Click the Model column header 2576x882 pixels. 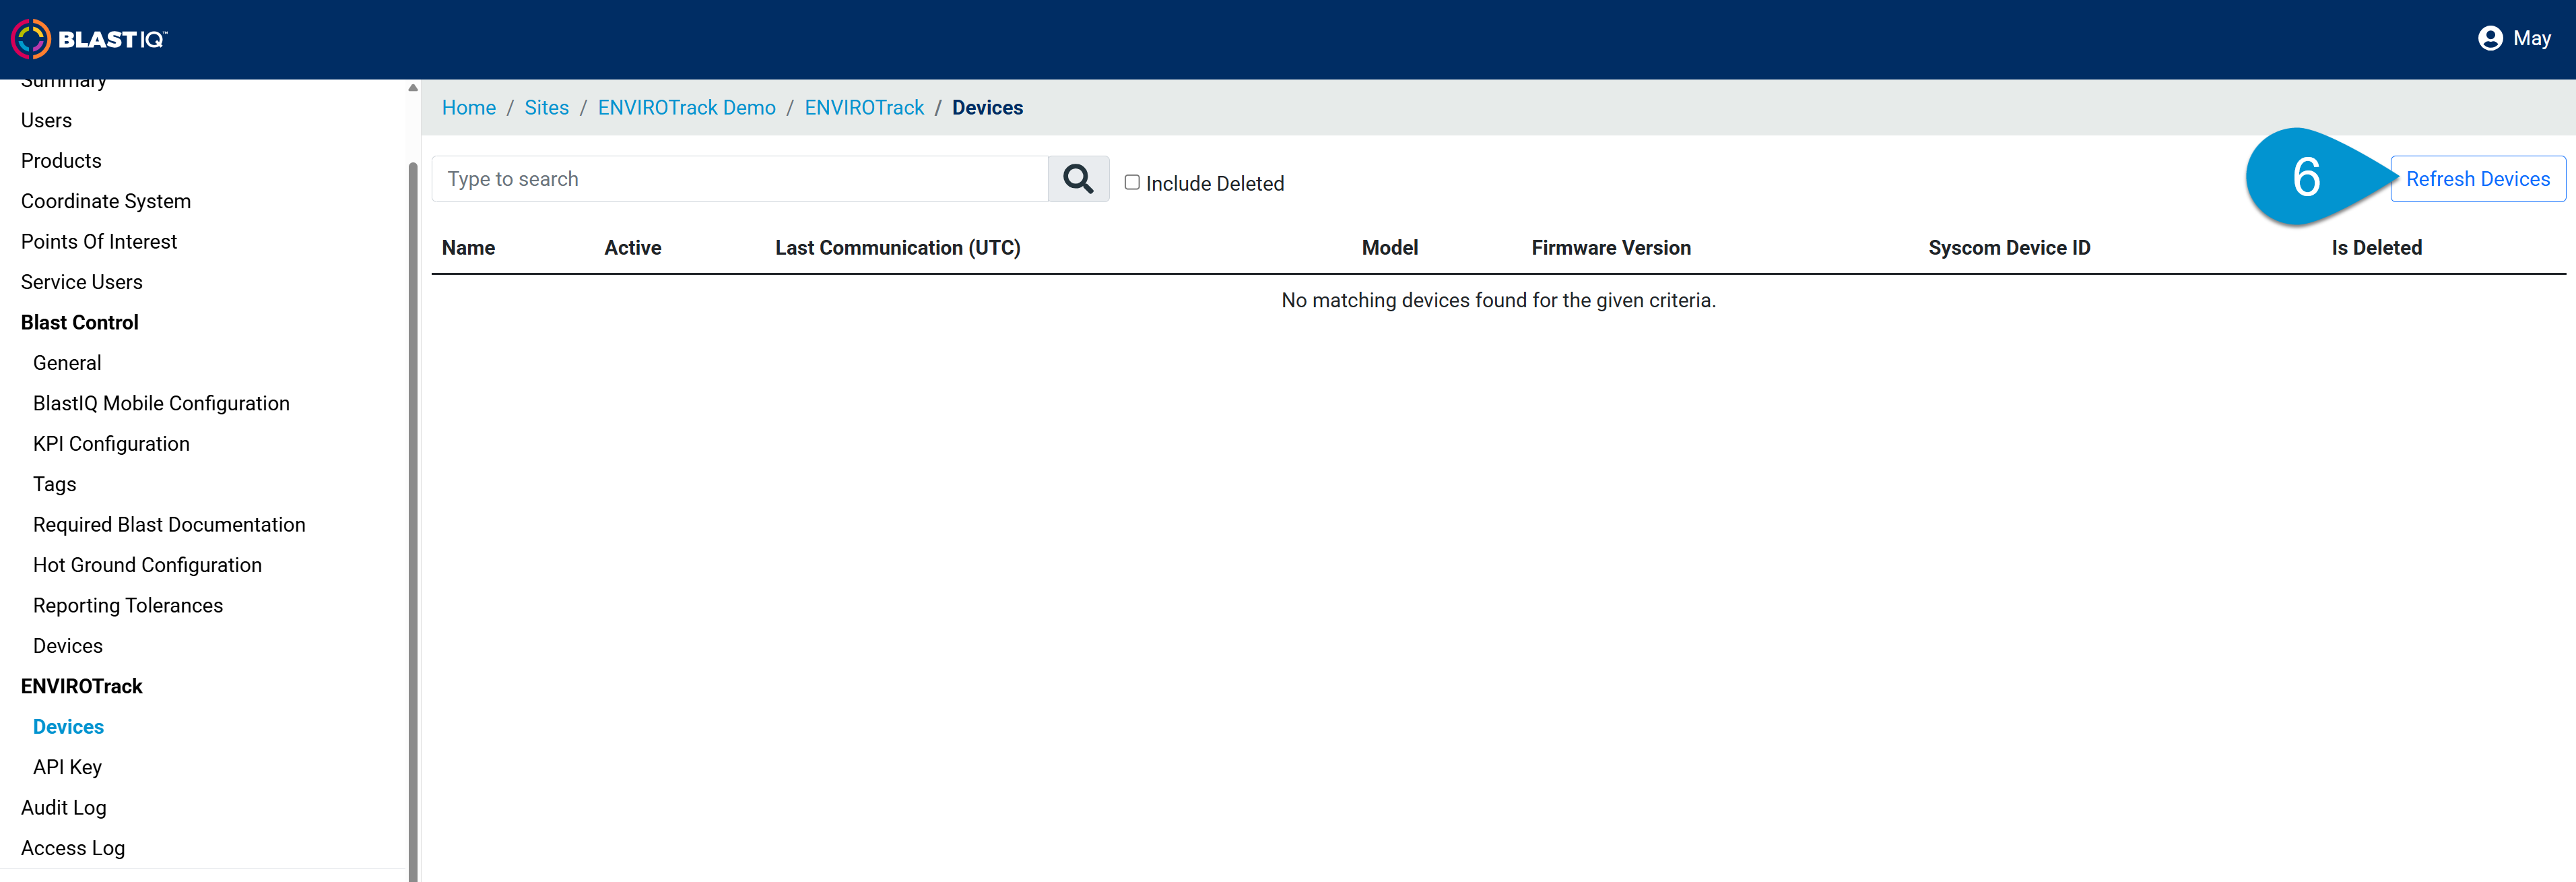1389,248
